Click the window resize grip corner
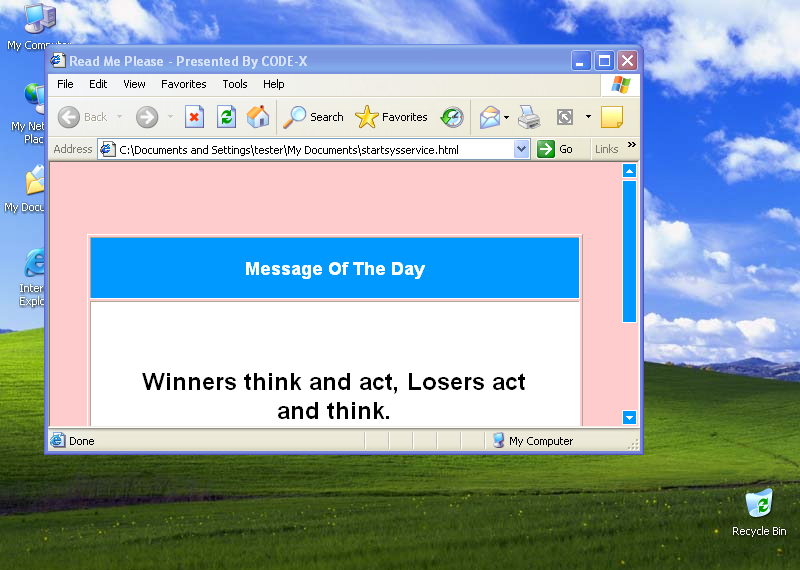Image resolution: width=800 pixels, height=570 pixels. tap(633, 445)
